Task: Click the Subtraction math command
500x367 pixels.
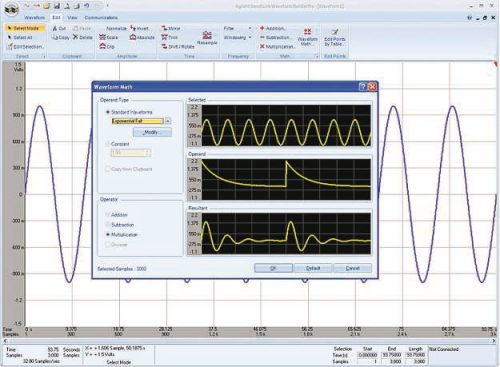Action: (275, 37)
